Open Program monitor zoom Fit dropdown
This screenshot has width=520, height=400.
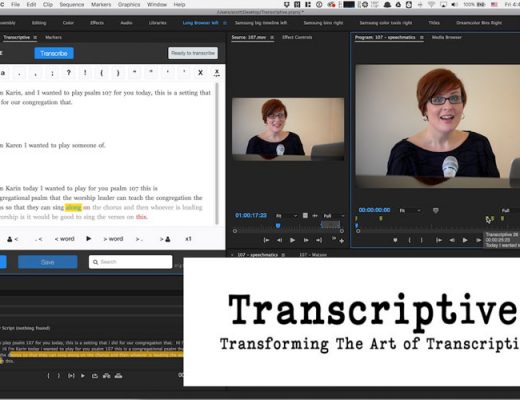(410, 211)
